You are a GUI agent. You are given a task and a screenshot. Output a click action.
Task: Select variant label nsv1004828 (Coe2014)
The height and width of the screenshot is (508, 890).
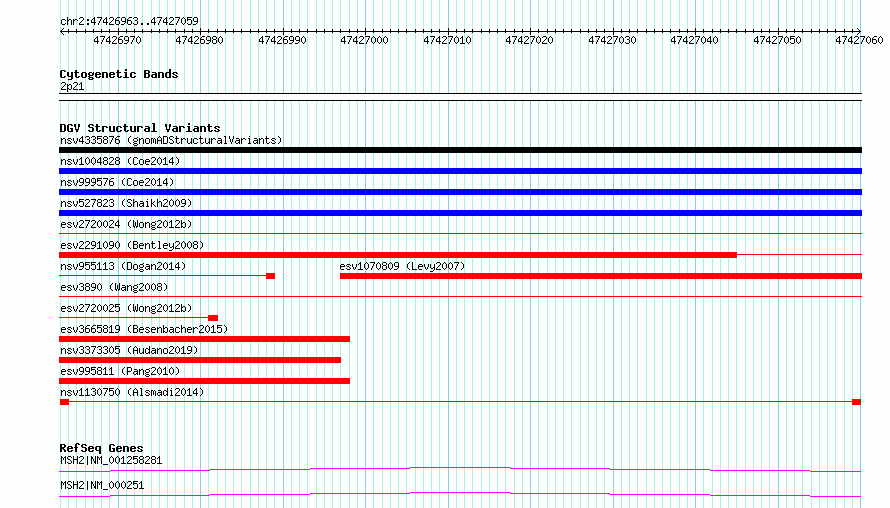[x=120, y=161]
